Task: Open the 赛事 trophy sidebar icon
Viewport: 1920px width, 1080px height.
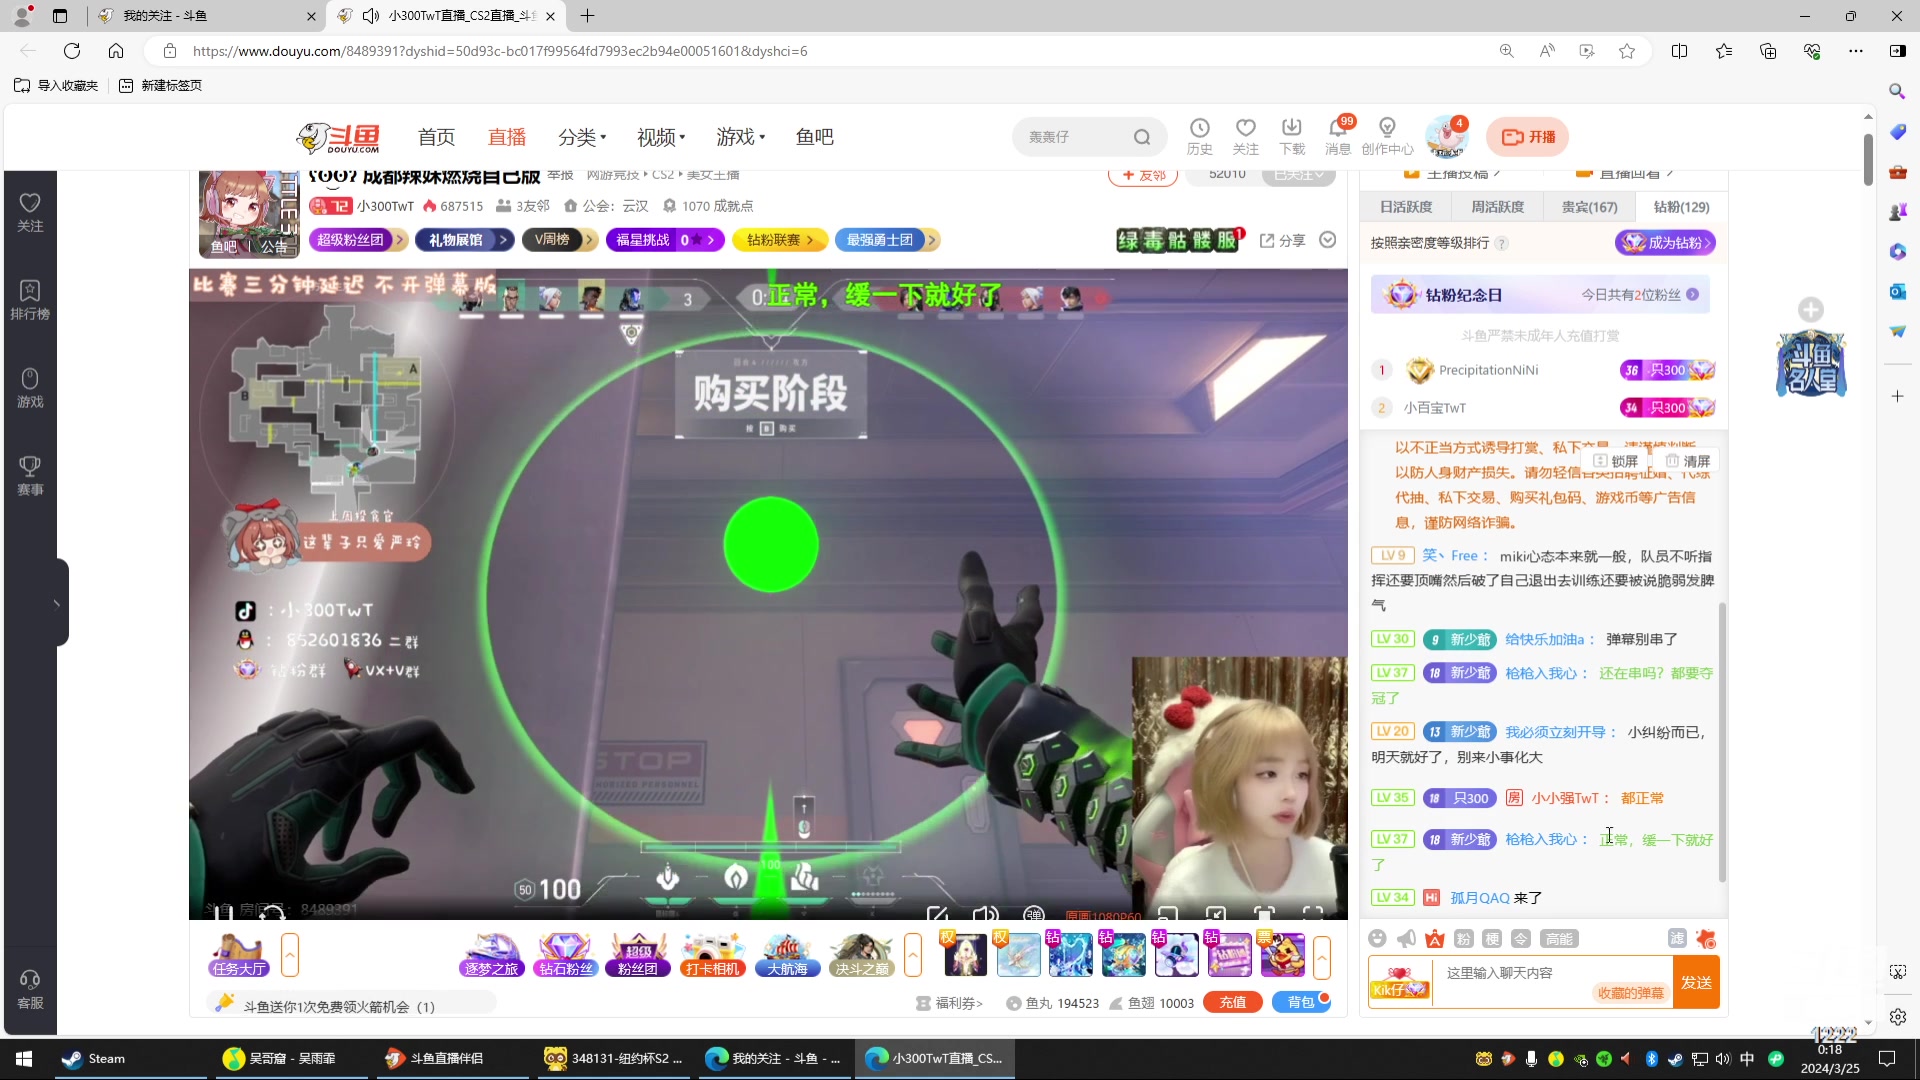Action: click(x=30, y=476)
